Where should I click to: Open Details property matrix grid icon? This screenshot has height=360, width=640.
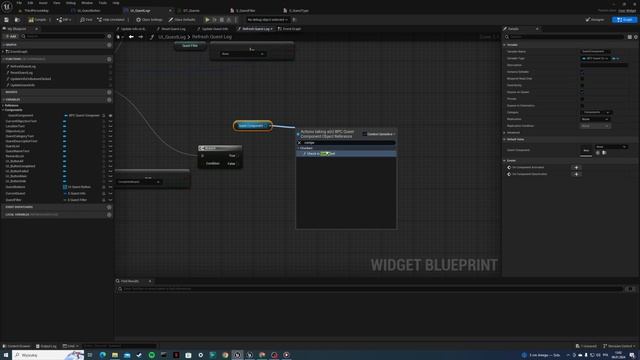coord(630,37)
